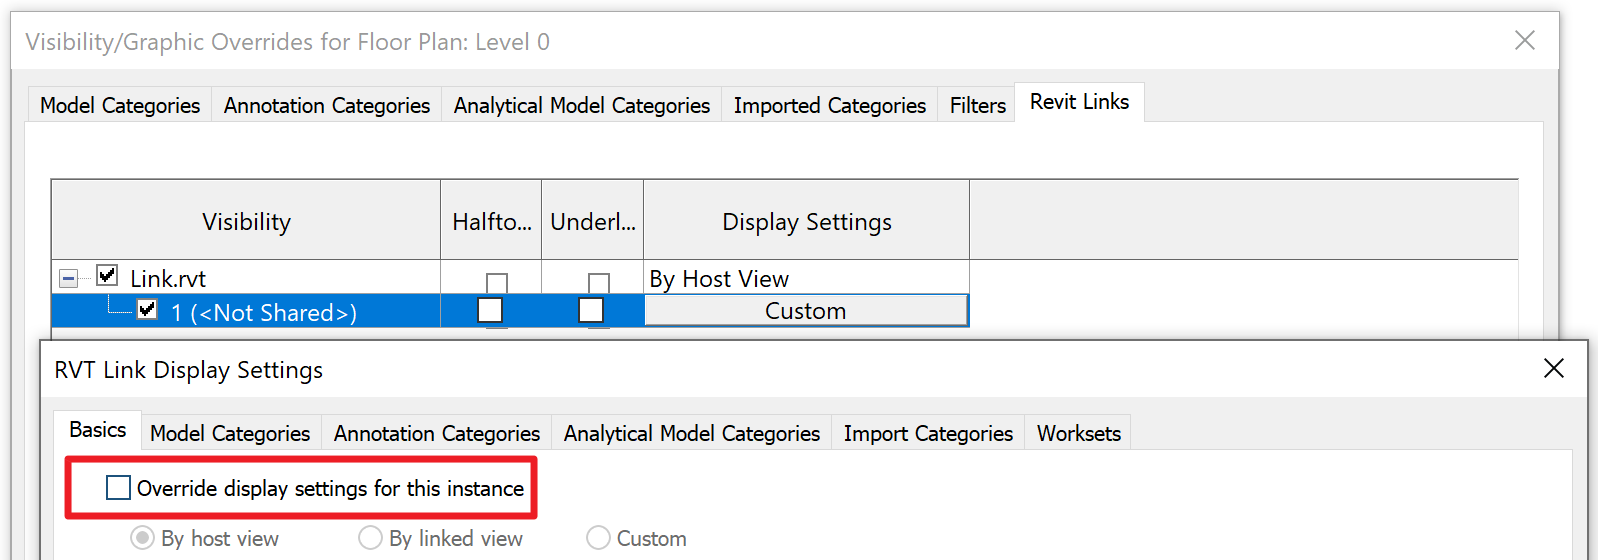Collapse the Link.rvt tree node
Image resolution: width=1598 pixels, height=560 pixels.
tap(68, 278)
